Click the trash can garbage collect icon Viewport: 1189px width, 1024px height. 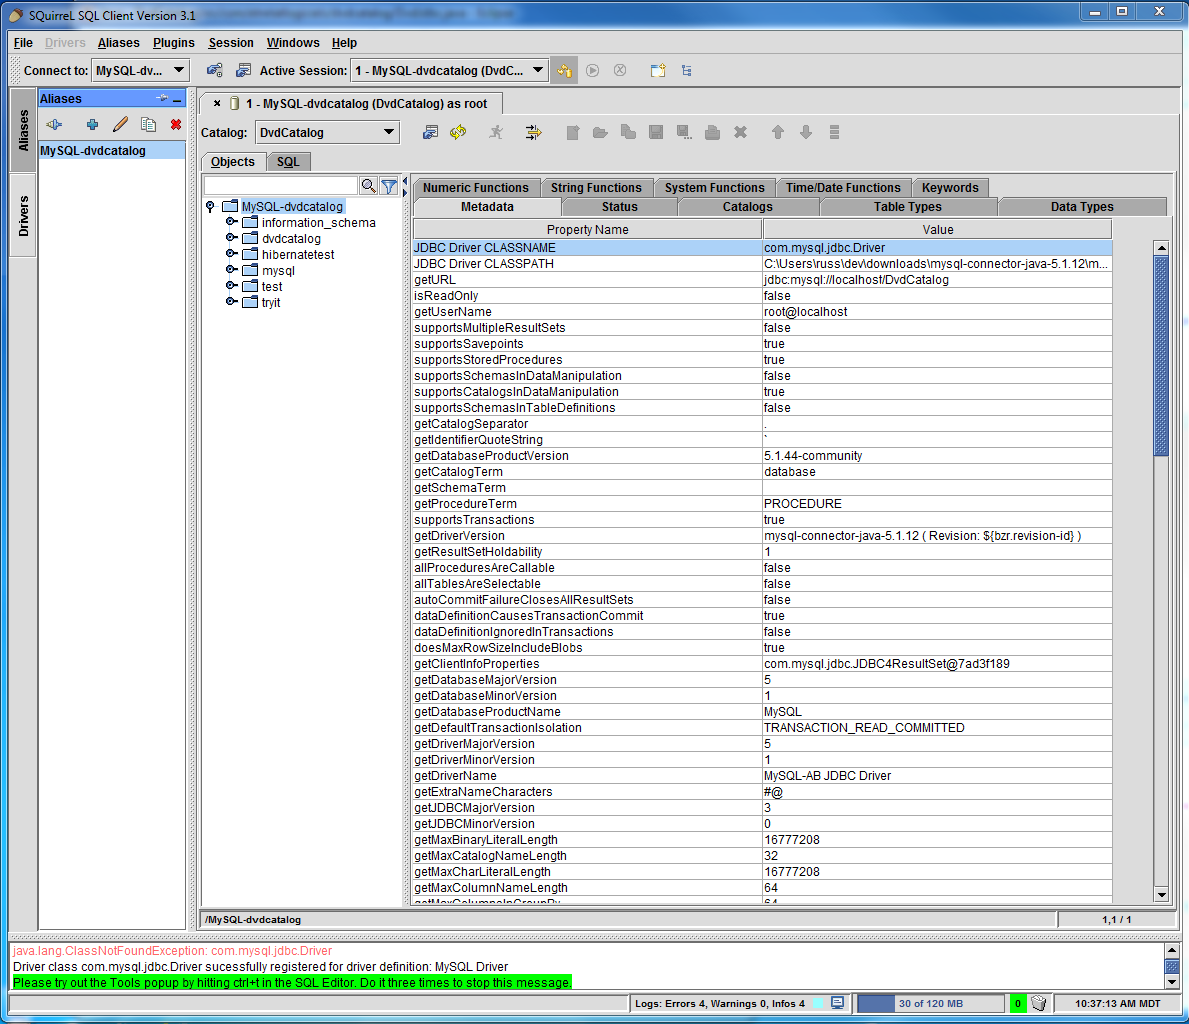(1039, 1004)
